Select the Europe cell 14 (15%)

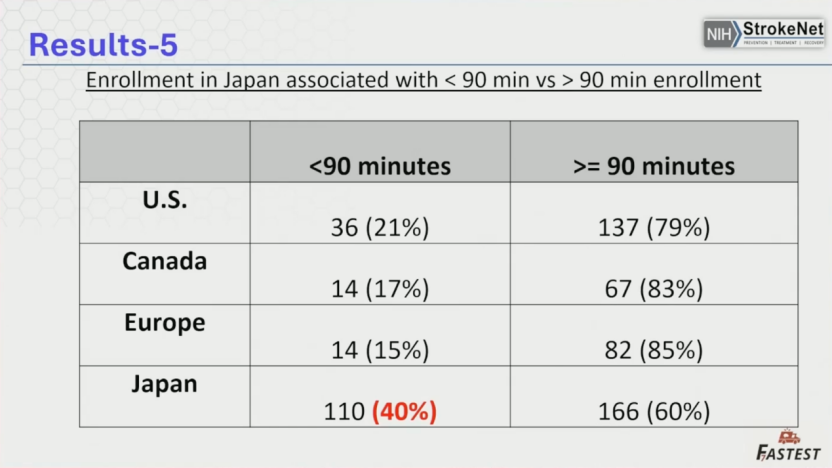click(380, 351)
